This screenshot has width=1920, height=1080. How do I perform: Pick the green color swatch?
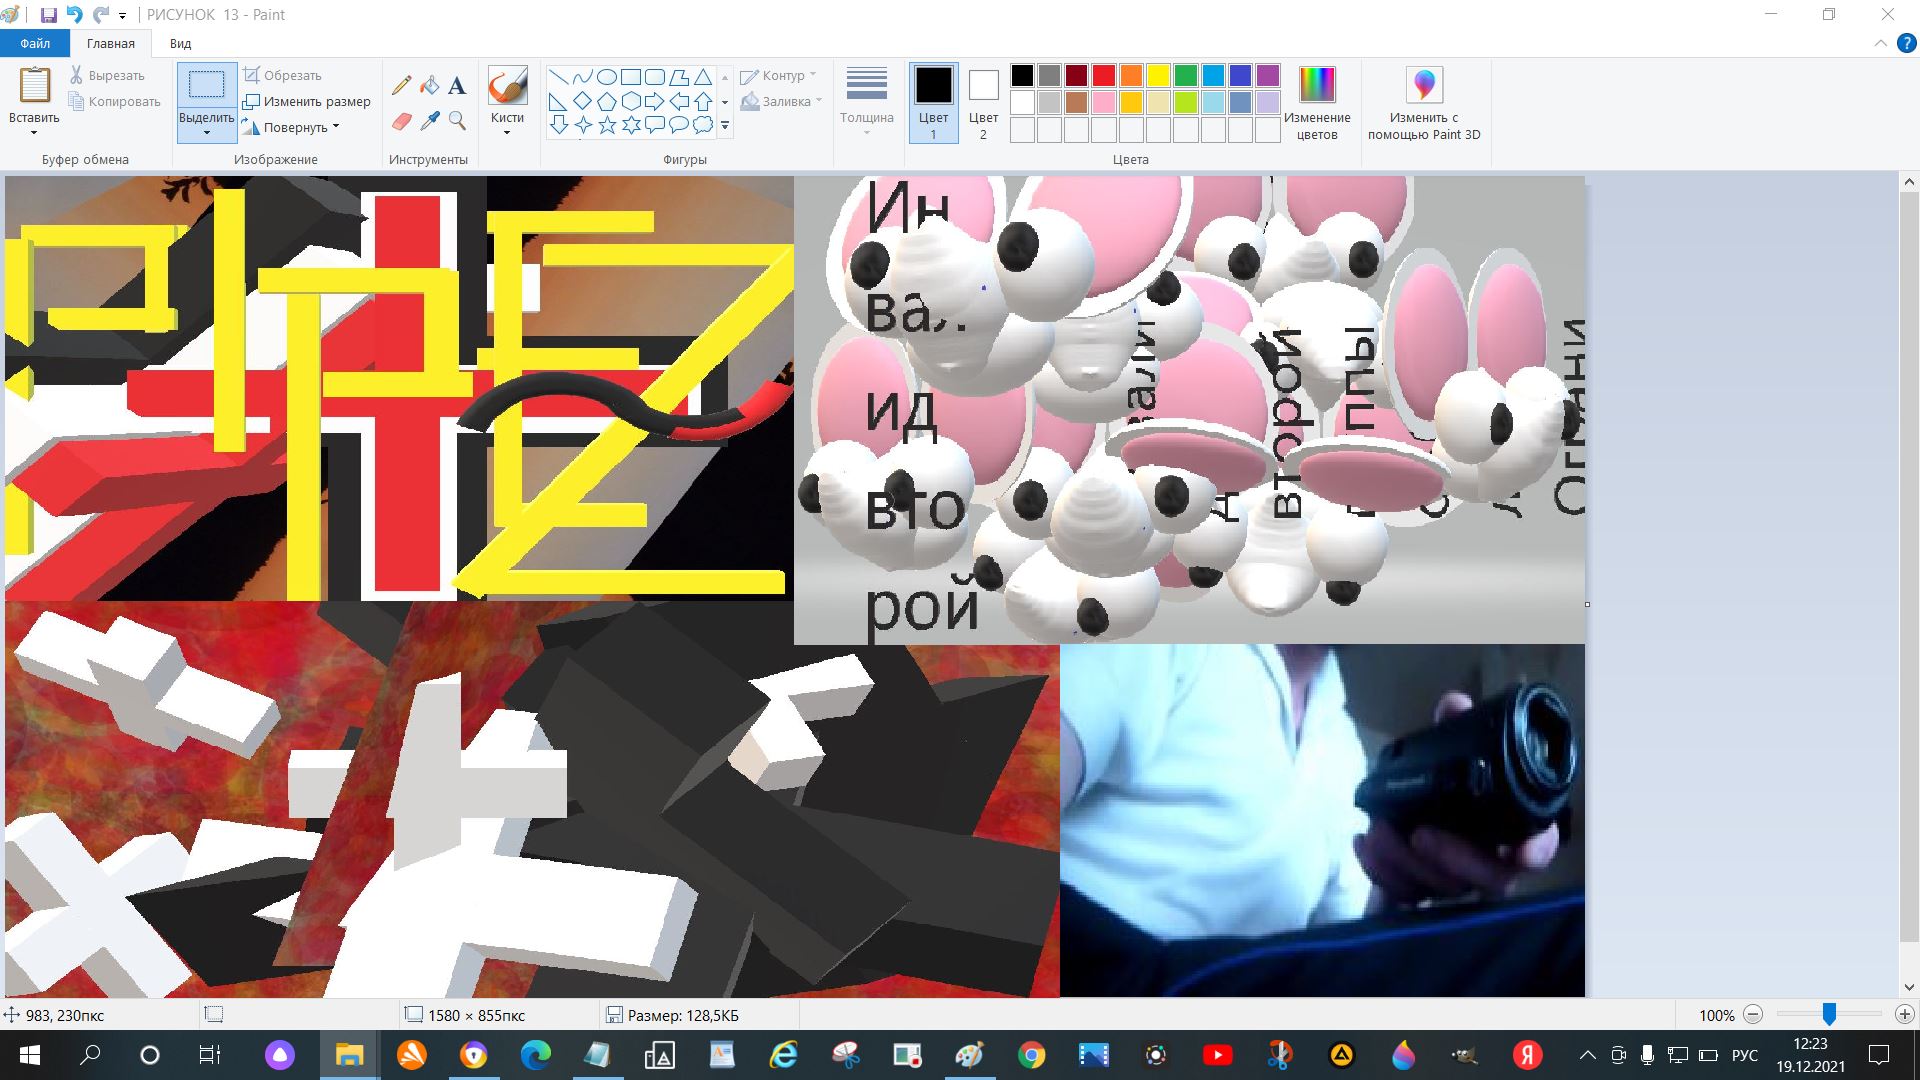pos(1185,75)
